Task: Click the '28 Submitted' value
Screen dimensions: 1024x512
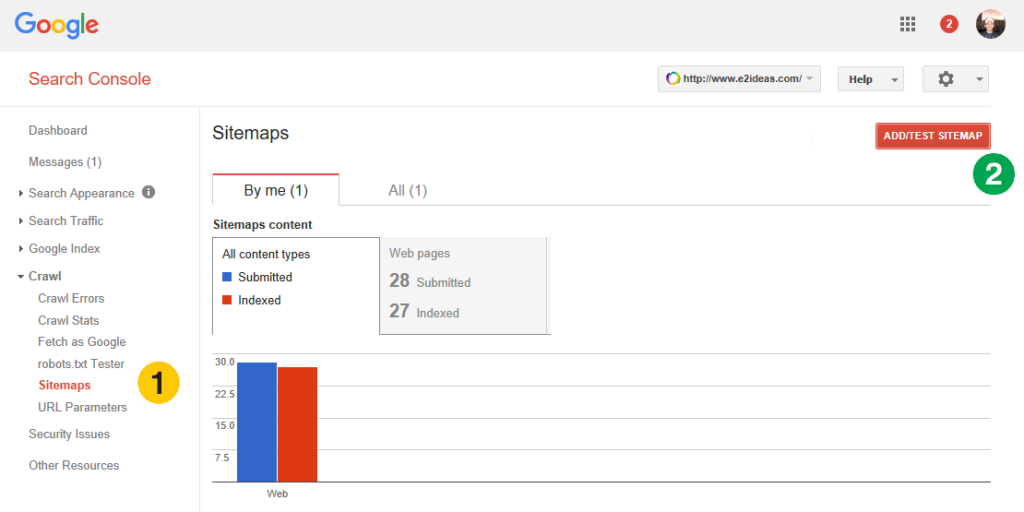Action: 430,281
